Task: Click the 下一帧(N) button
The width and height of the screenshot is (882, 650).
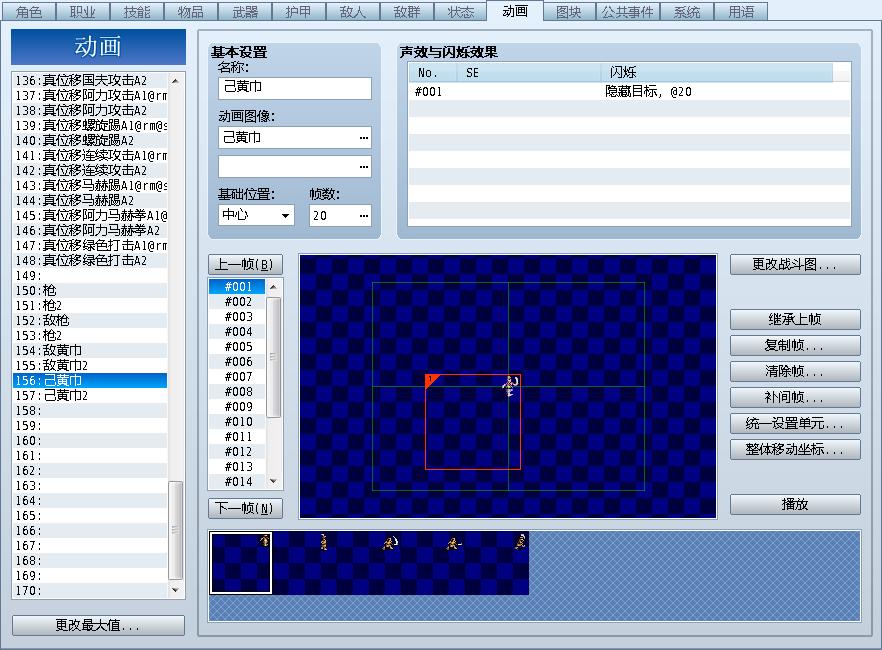Action: [x=245, y=508]
